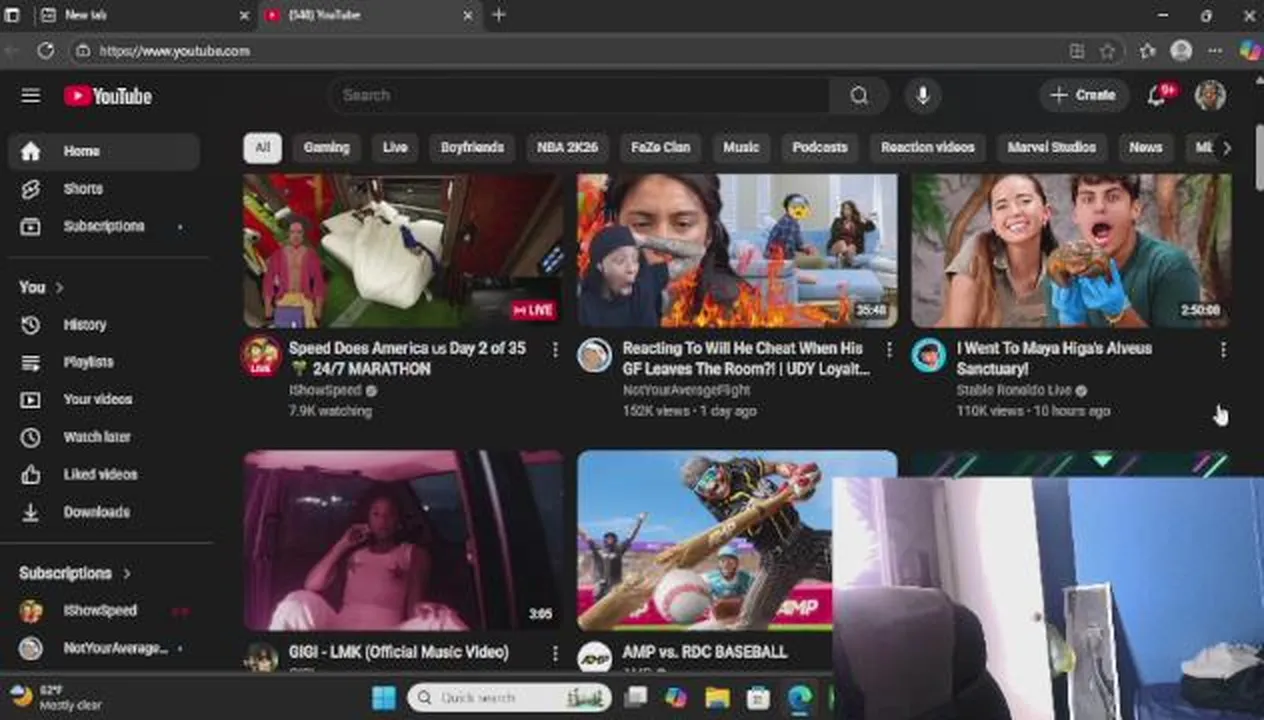This screenshot has width=1264, height=720.
Task: Select the Reaction videos filter chip
Action: coord(927,148)
